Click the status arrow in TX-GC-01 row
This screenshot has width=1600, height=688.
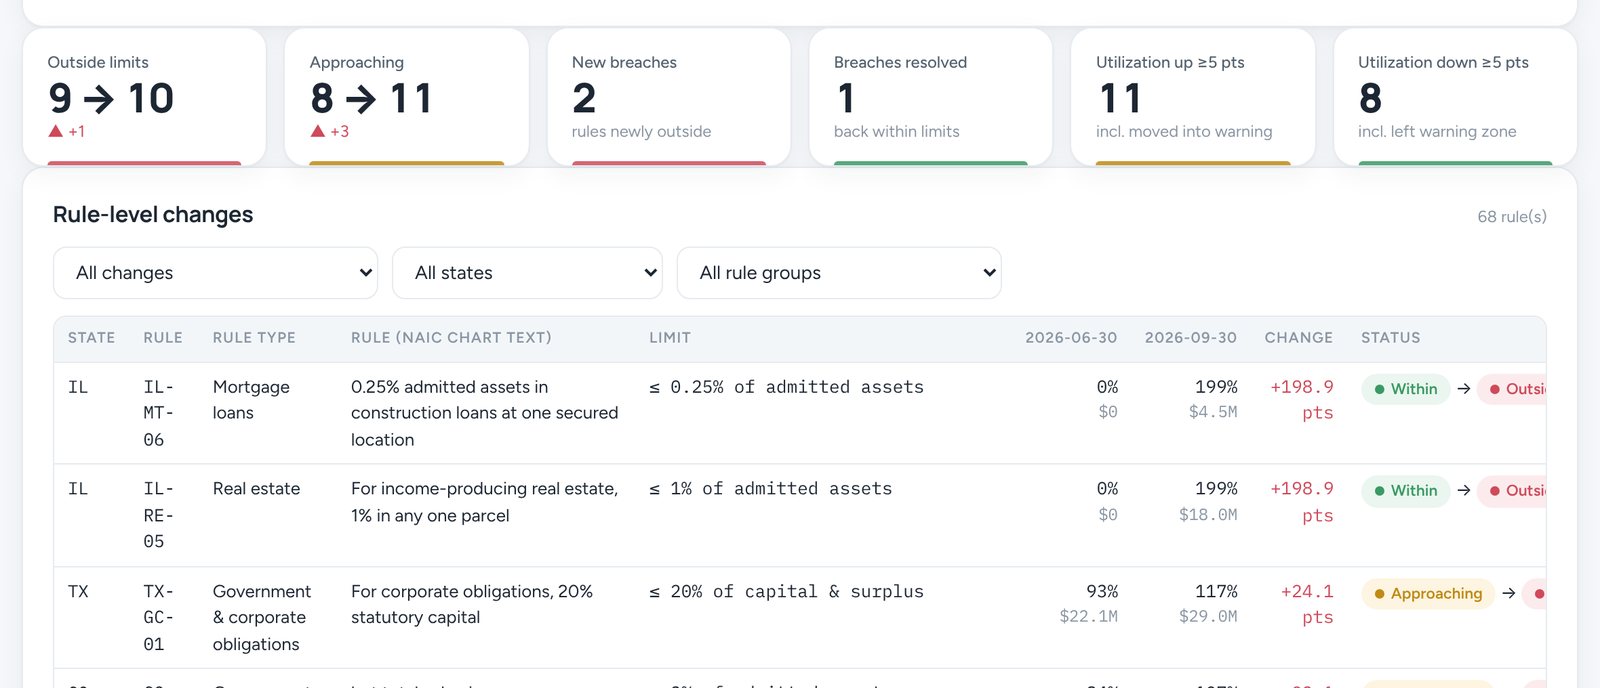tap(1509, 594)
